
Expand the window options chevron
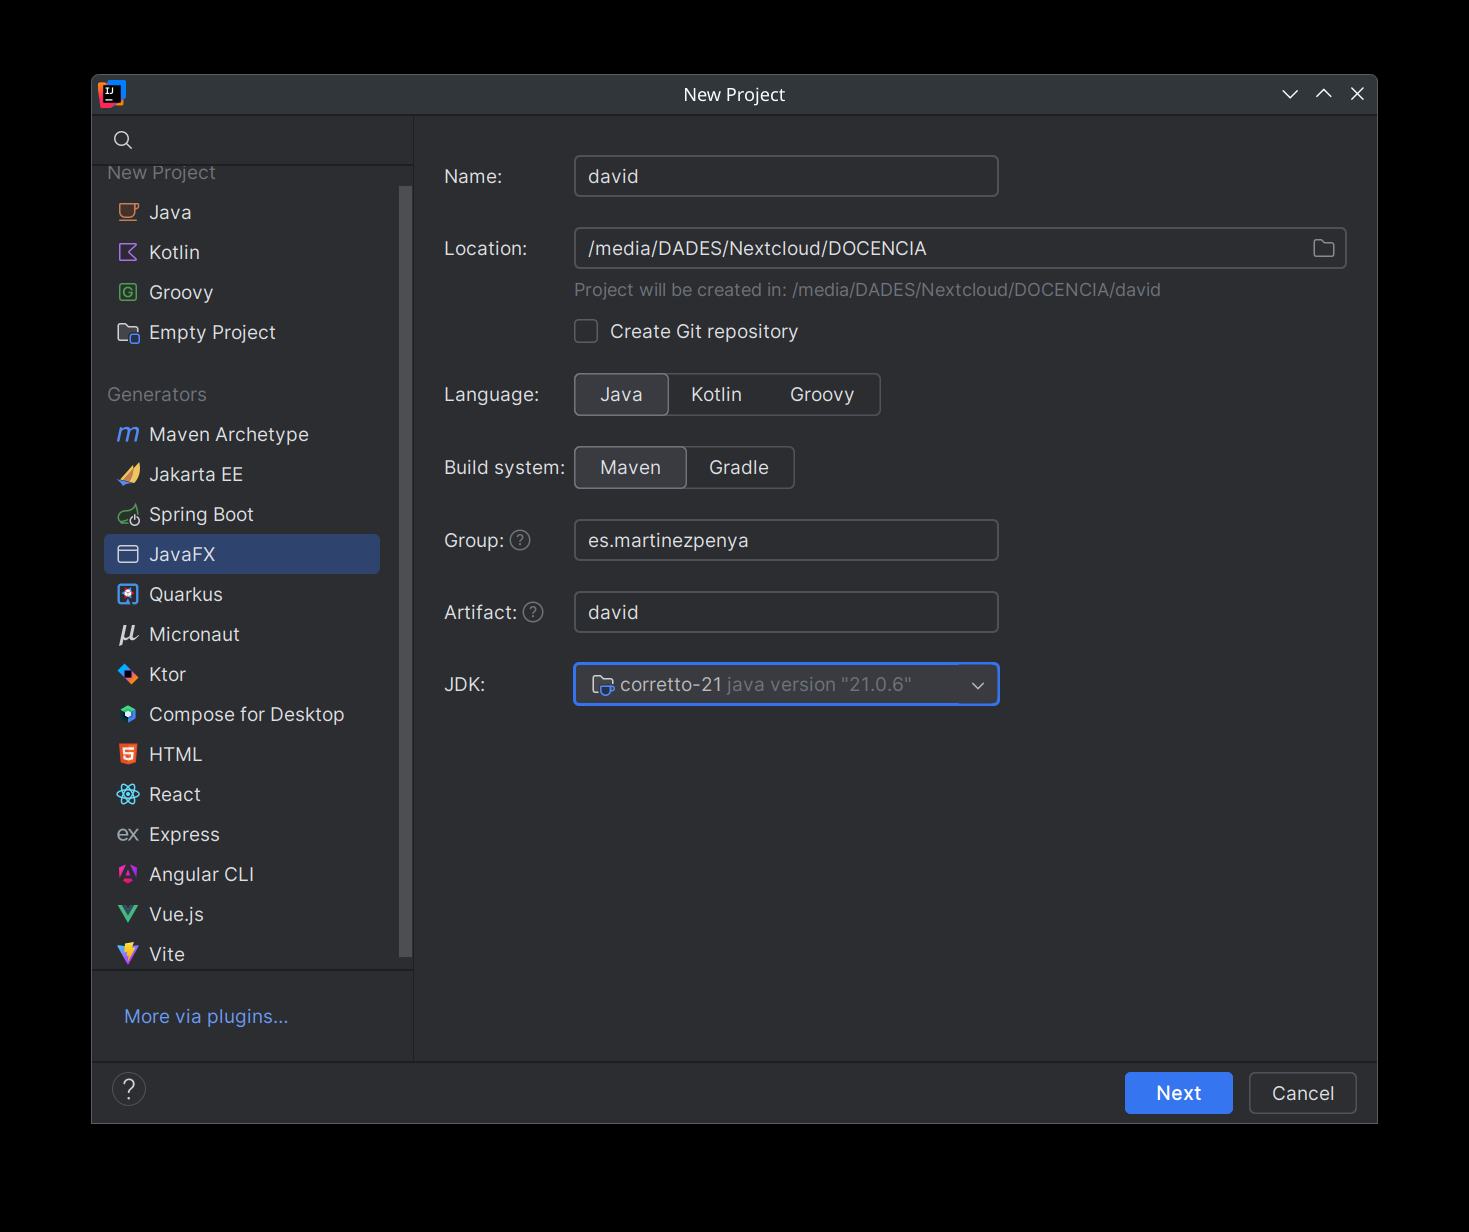click(1289, 93)
